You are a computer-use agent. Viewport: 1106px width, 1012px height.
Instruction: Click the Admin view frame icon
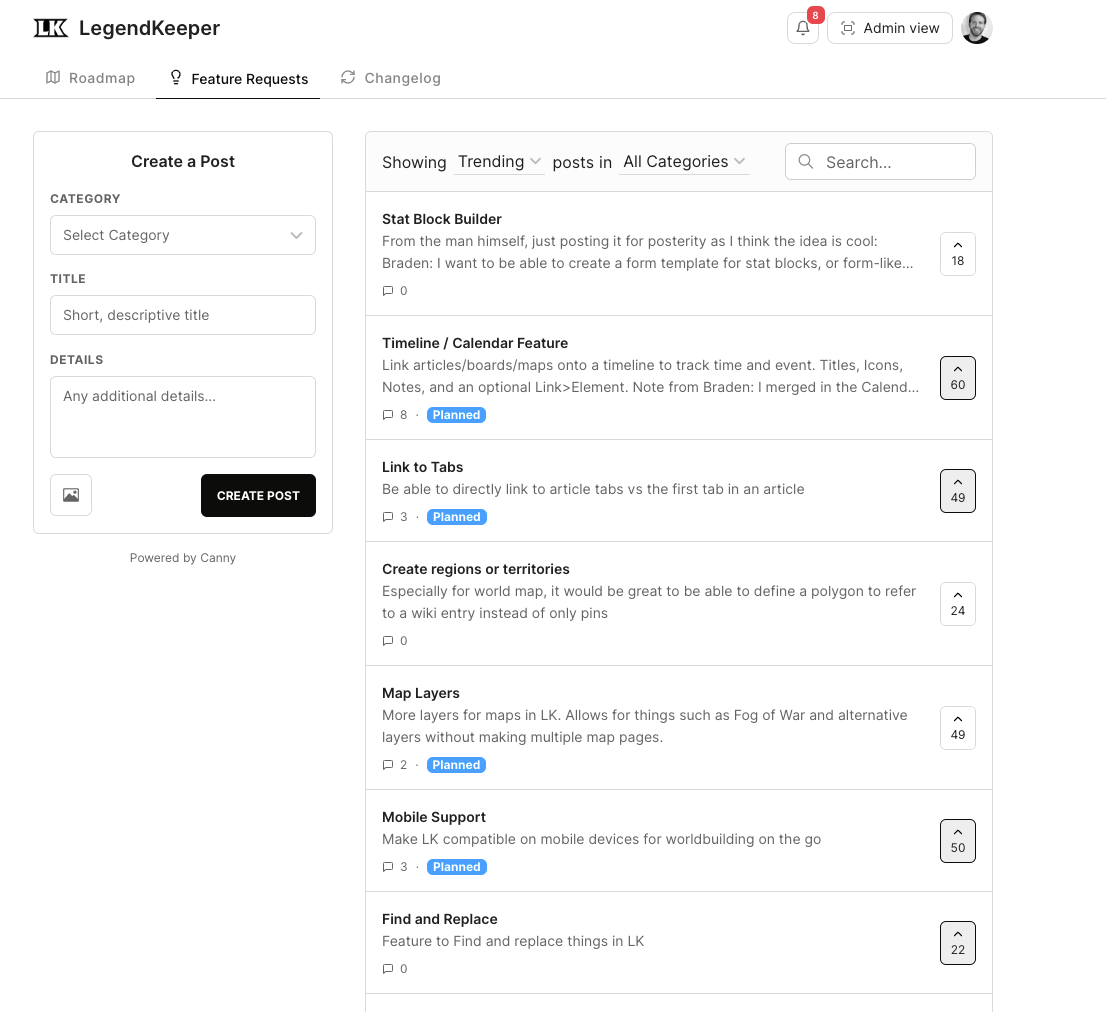(848, 28)
